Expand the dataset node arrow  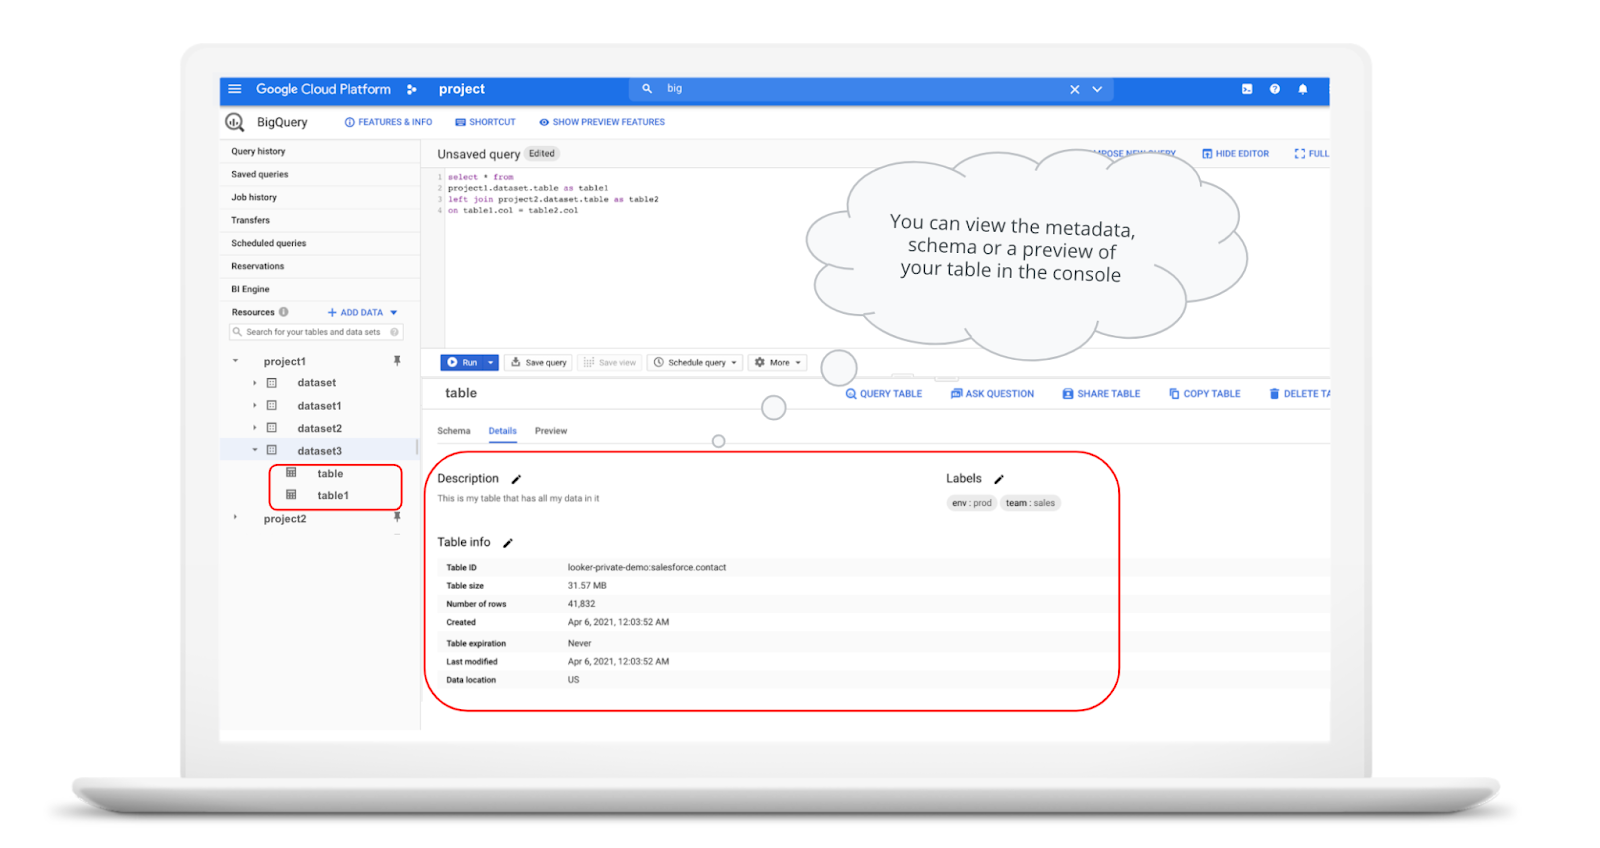click(x=254, y=383)
